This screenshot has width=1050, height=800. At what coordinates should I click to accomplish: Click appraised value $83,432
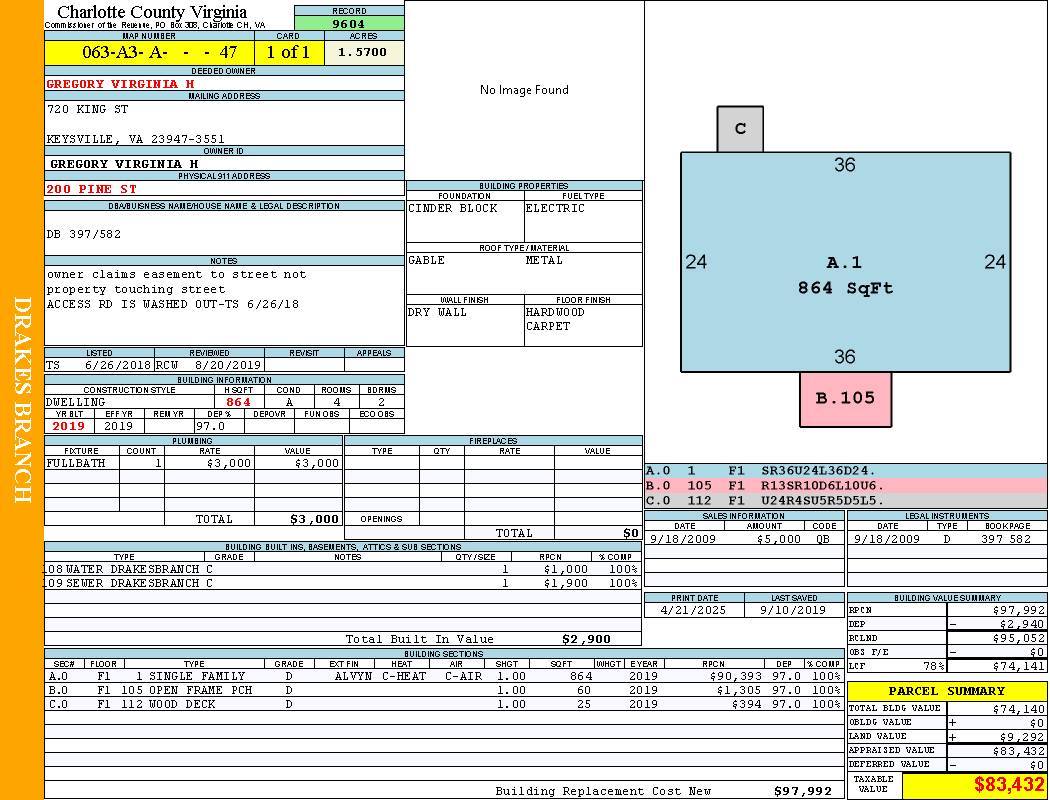[x=1019, y=751]
